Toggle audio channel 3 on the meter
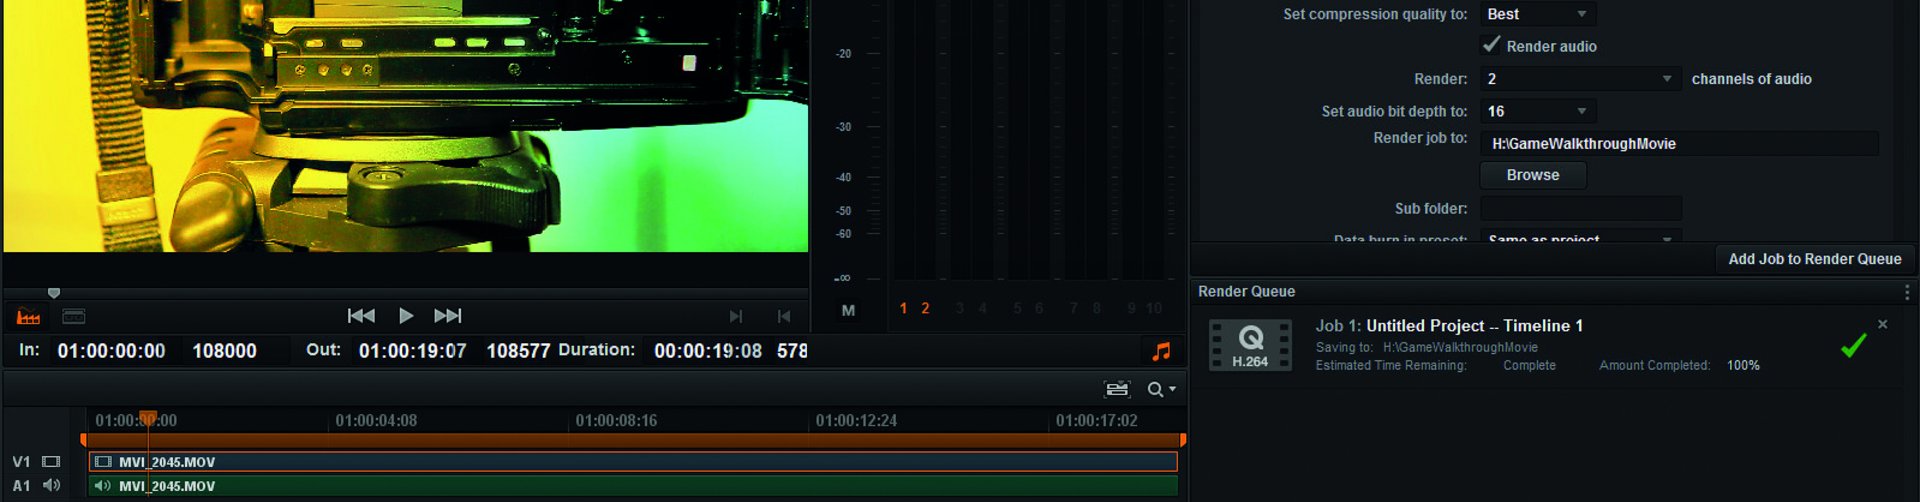 coord(960,308)
